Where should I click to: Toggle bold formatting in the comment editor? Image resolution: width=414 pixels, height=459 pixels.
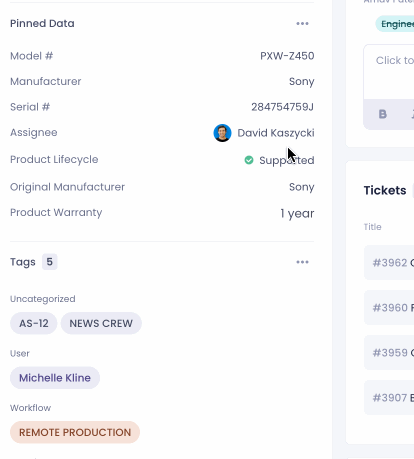(x=383, y=114)
